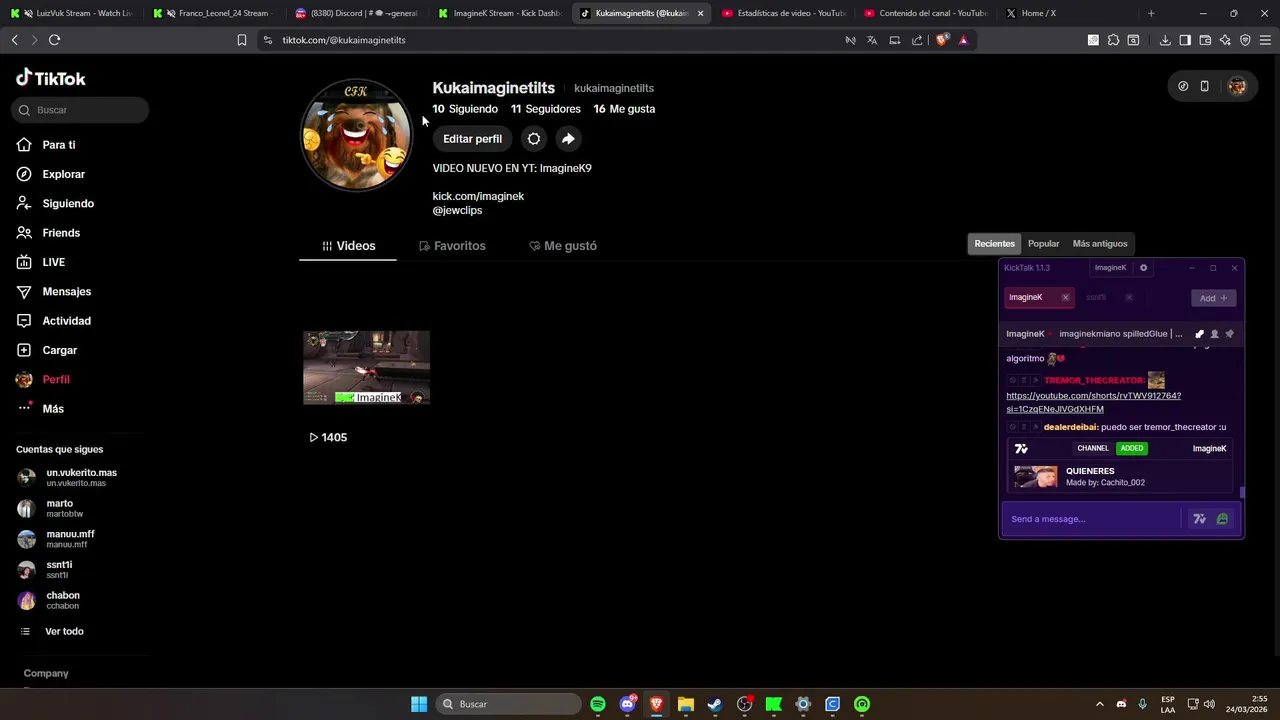
Task: Click the pin icon in KickTalk header
Action: [1230, 334]
